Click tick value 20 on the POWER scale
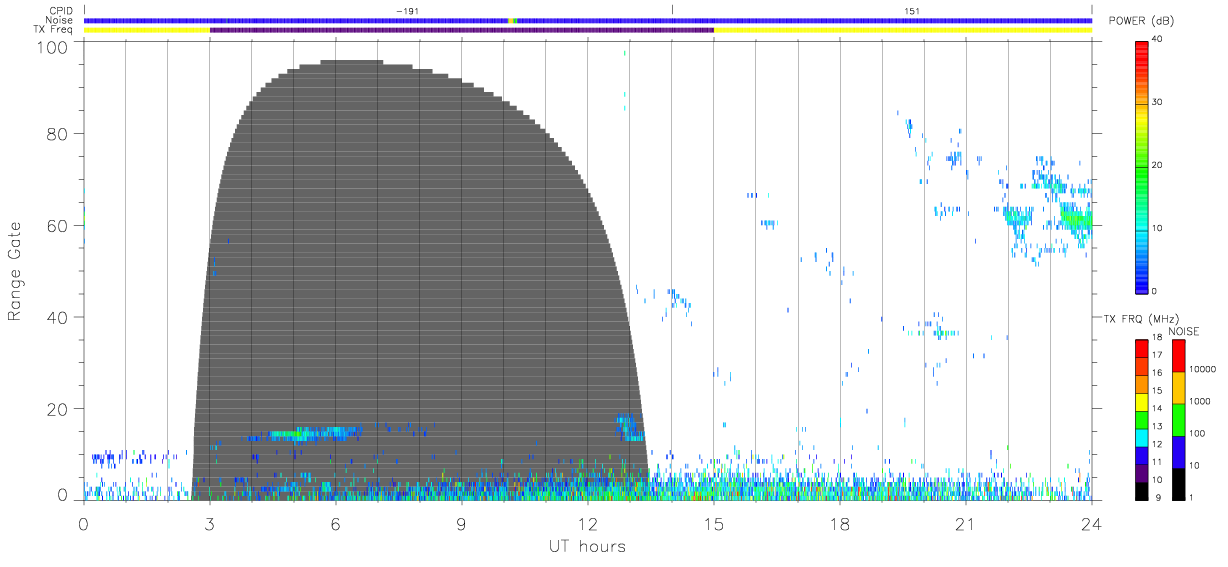1228x567 pixels. [1158, 166]
